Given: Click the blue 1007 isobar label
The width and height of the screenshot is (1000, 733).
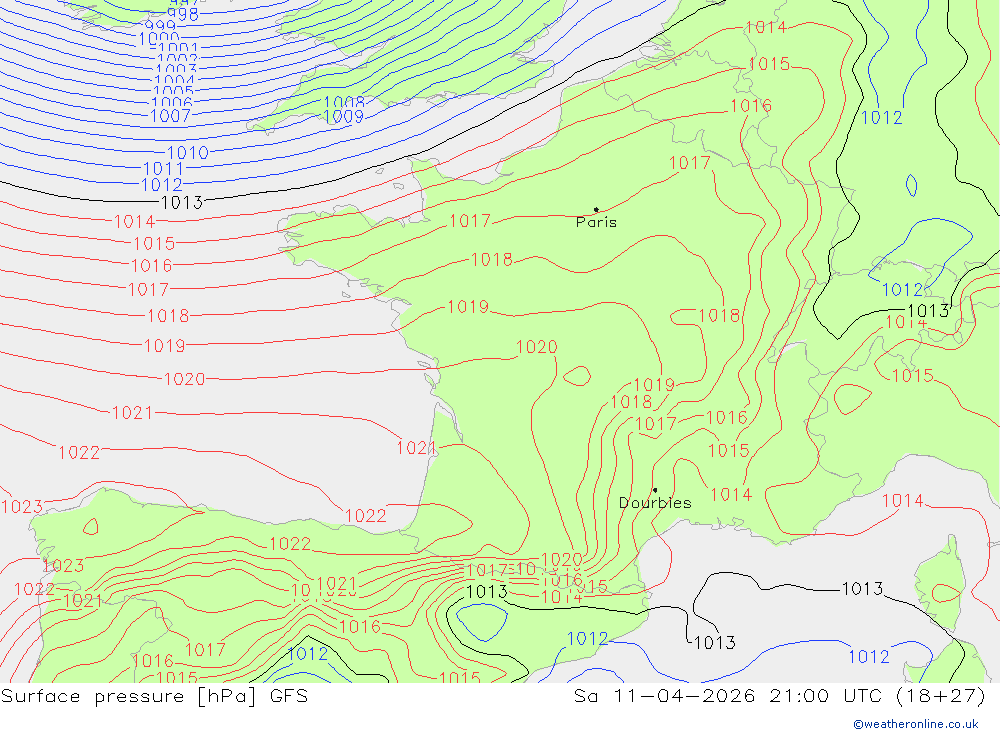Looking at the screenshot, I should click(170, 116).
